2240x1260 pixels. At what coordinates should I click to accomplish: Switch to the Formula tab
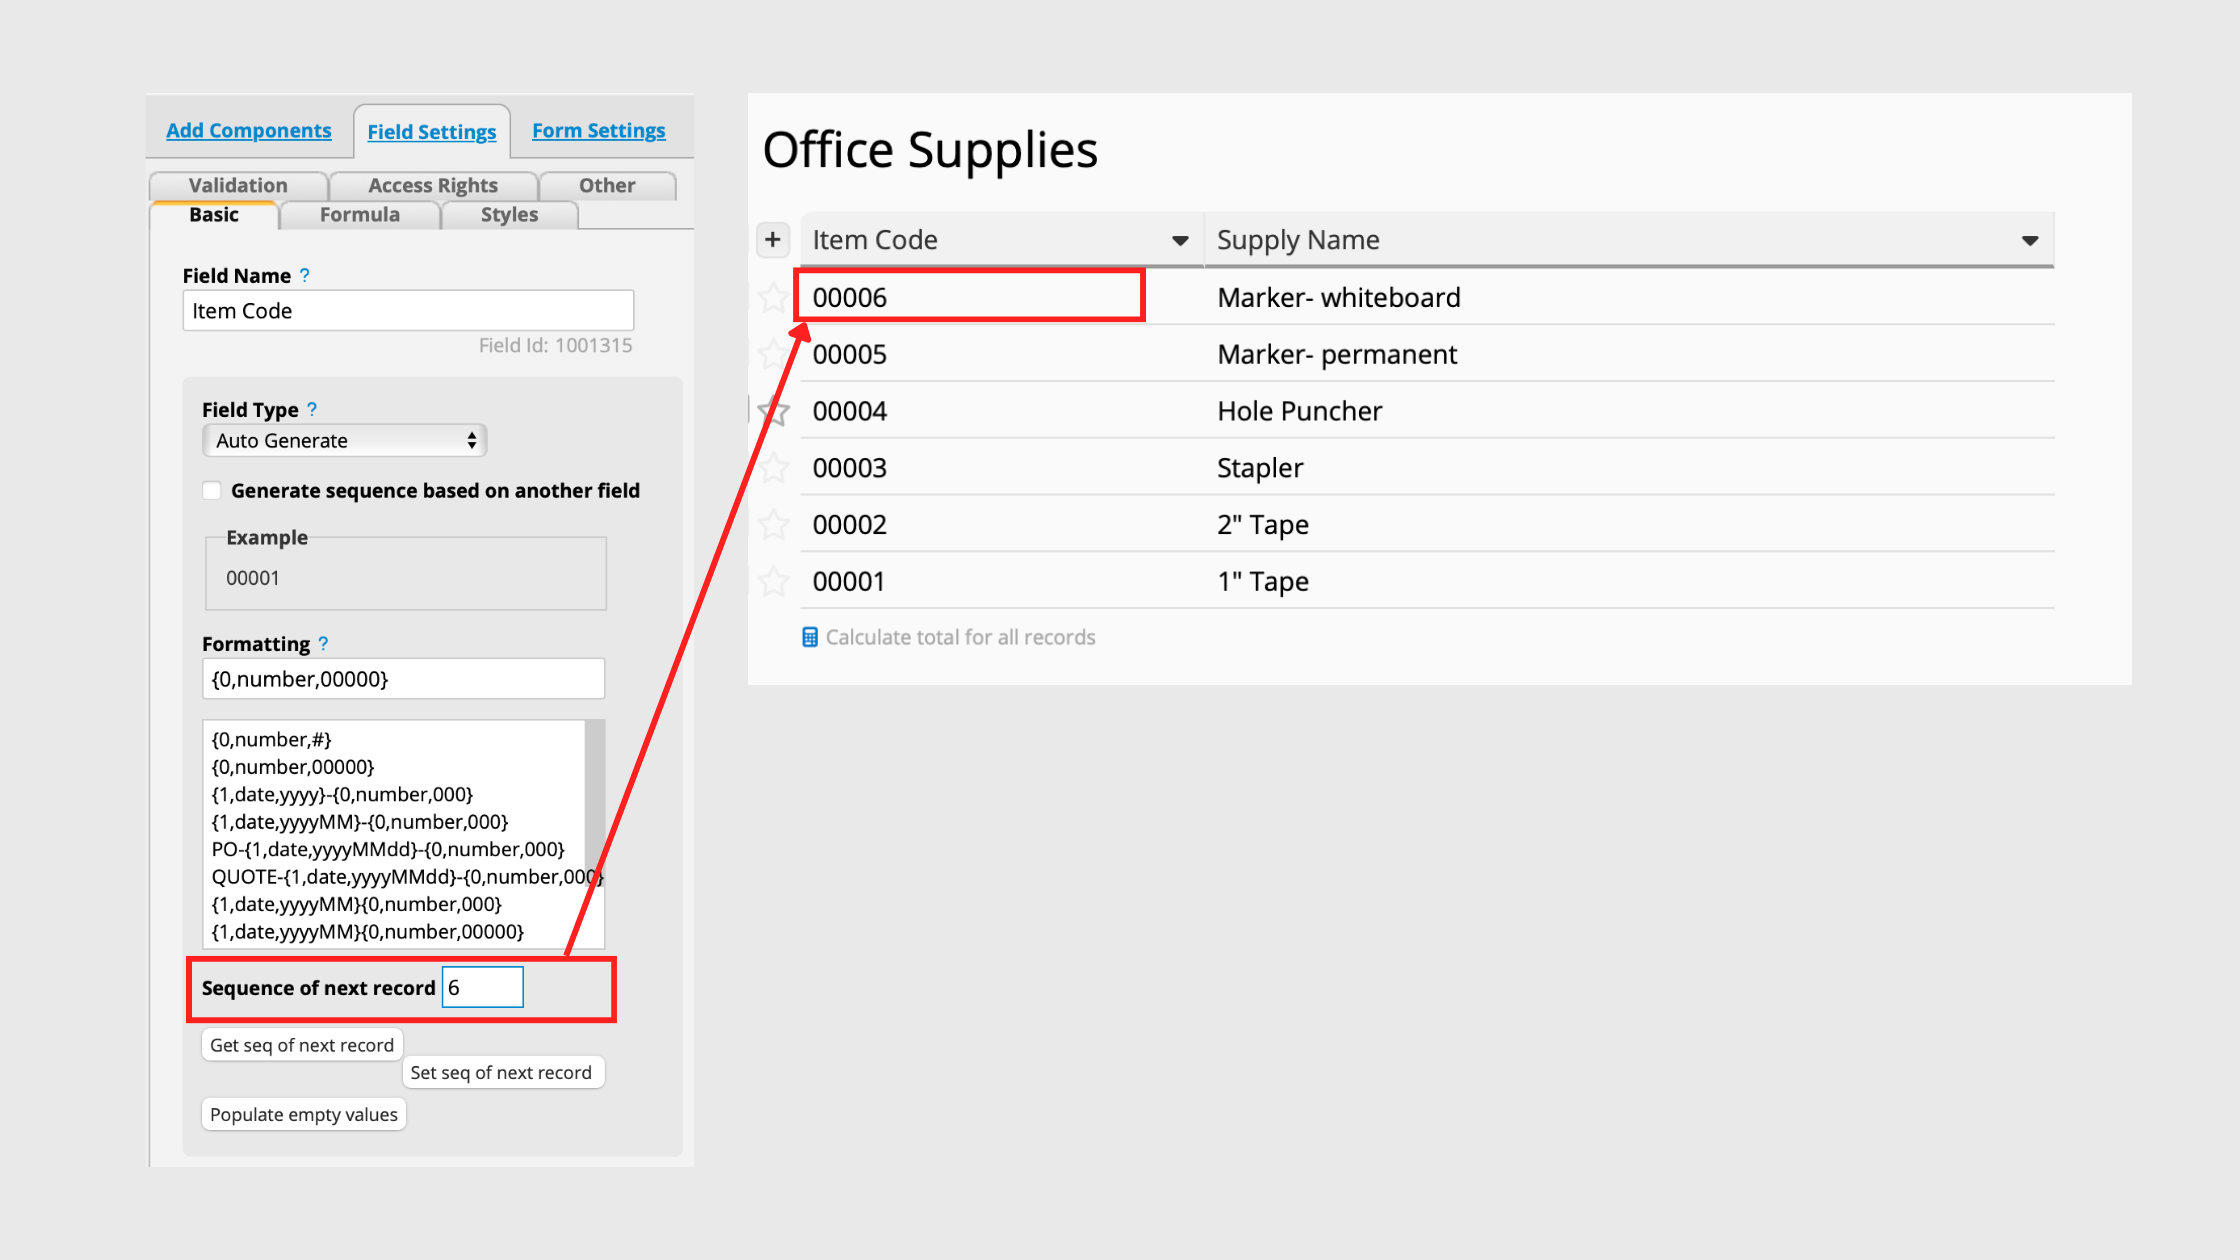coord(359,215)
